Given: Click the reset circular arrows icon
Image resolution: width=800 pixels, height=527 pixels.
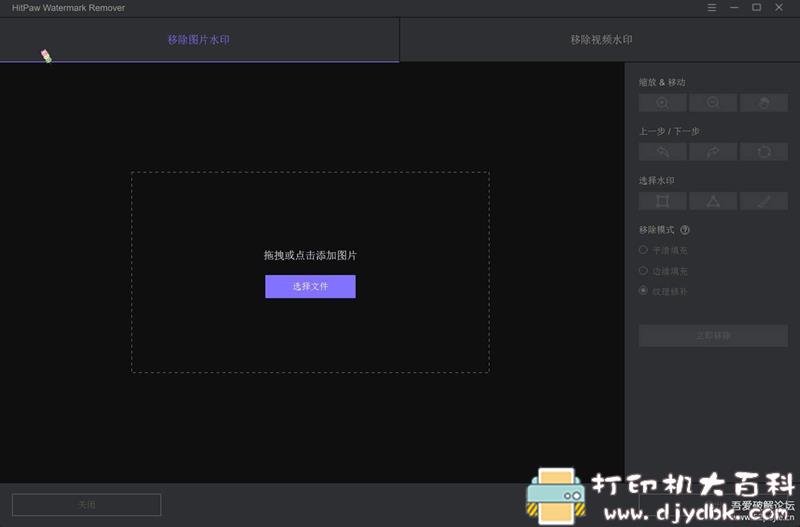Looking at the screenshot, I should tap(764, 152).
